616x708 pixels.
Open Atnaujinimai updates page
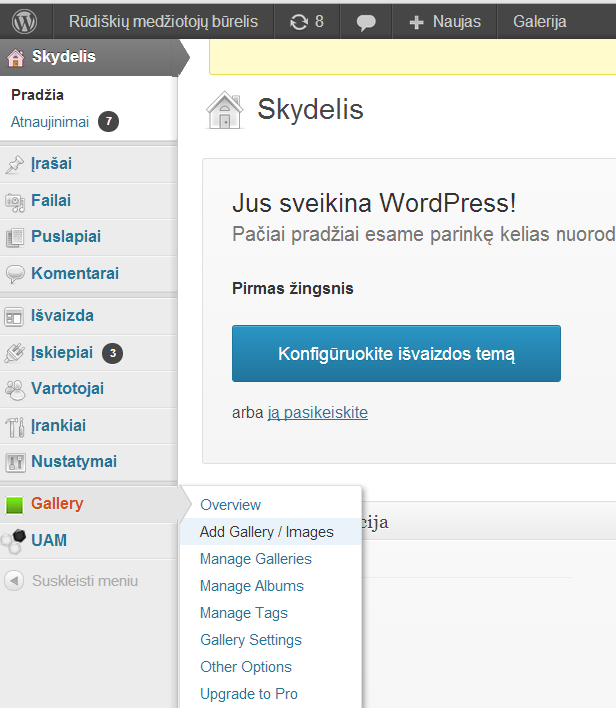pos(50,122)
